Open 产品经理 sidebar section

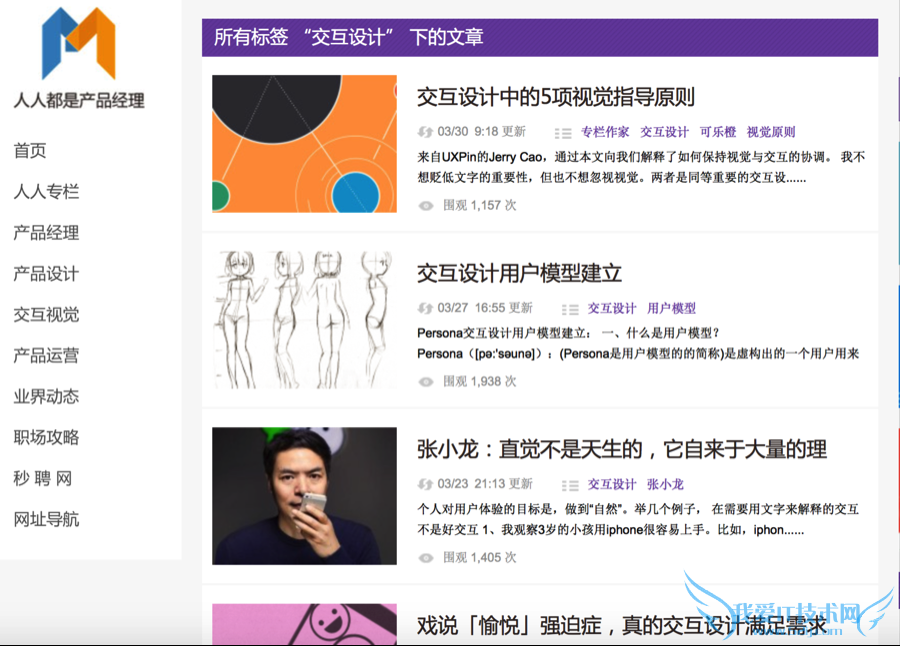pos(46,233)
